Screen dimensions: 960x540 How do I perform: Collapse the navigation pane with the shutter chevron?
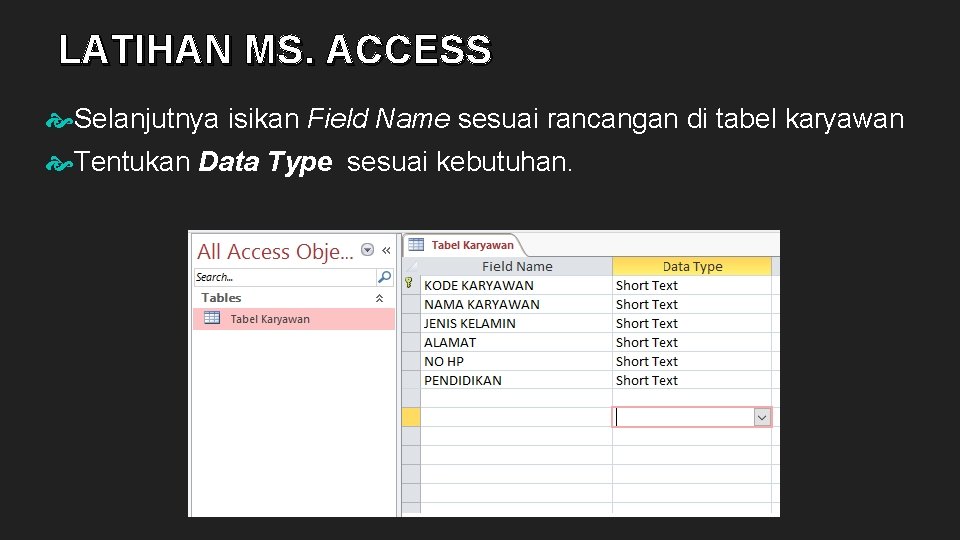(386, 250)
